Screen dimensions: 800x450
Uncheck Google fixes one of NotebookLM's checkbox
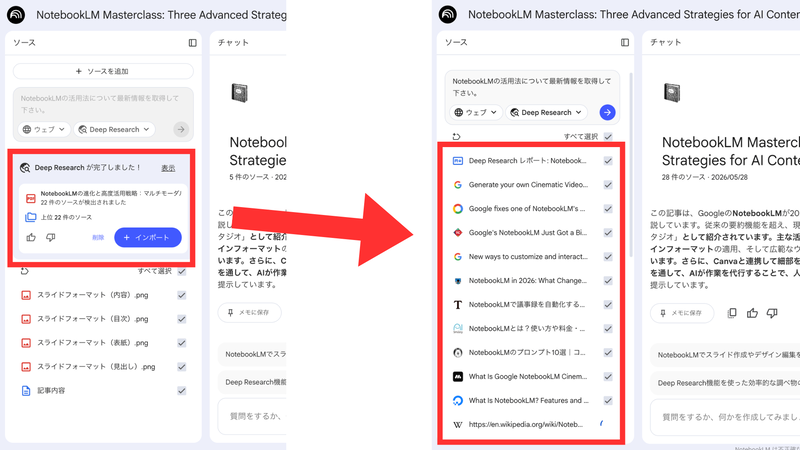click(x=608, y=209)
